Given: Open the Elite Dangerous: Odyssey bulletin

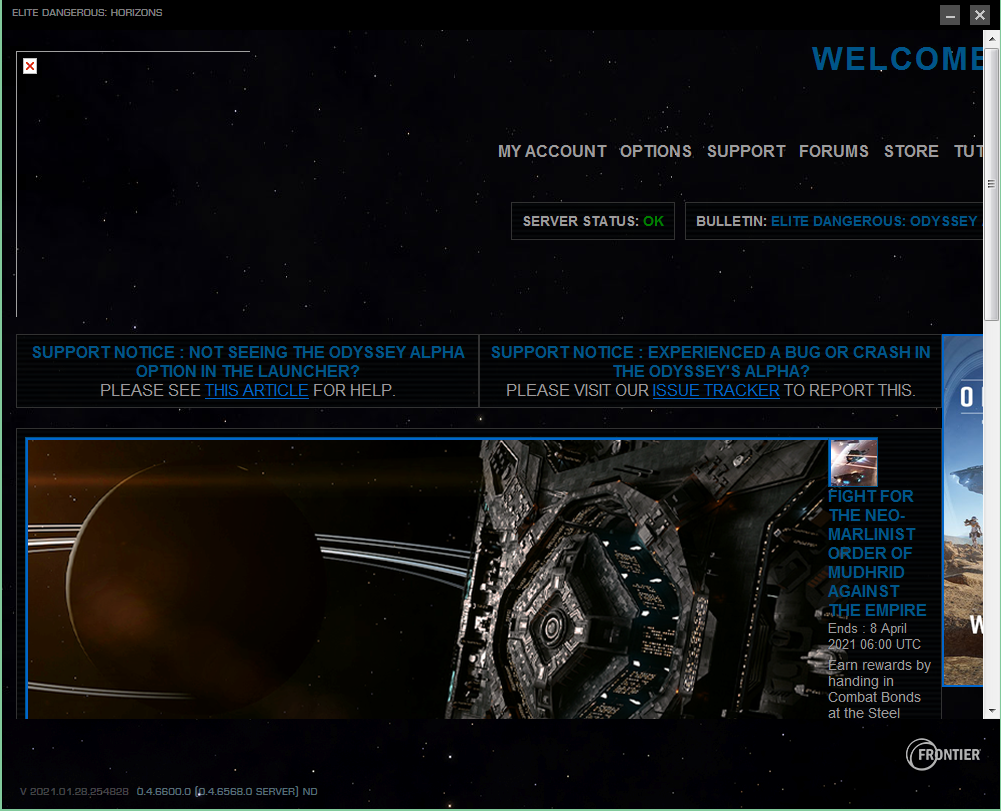Looking at the screenshot, I should point(876,221).
